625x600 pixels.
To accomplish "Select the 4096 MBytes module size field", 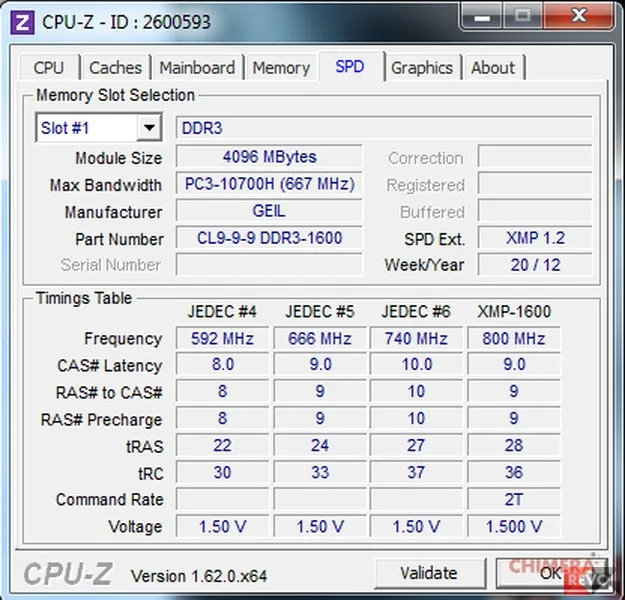I will 269,157.
